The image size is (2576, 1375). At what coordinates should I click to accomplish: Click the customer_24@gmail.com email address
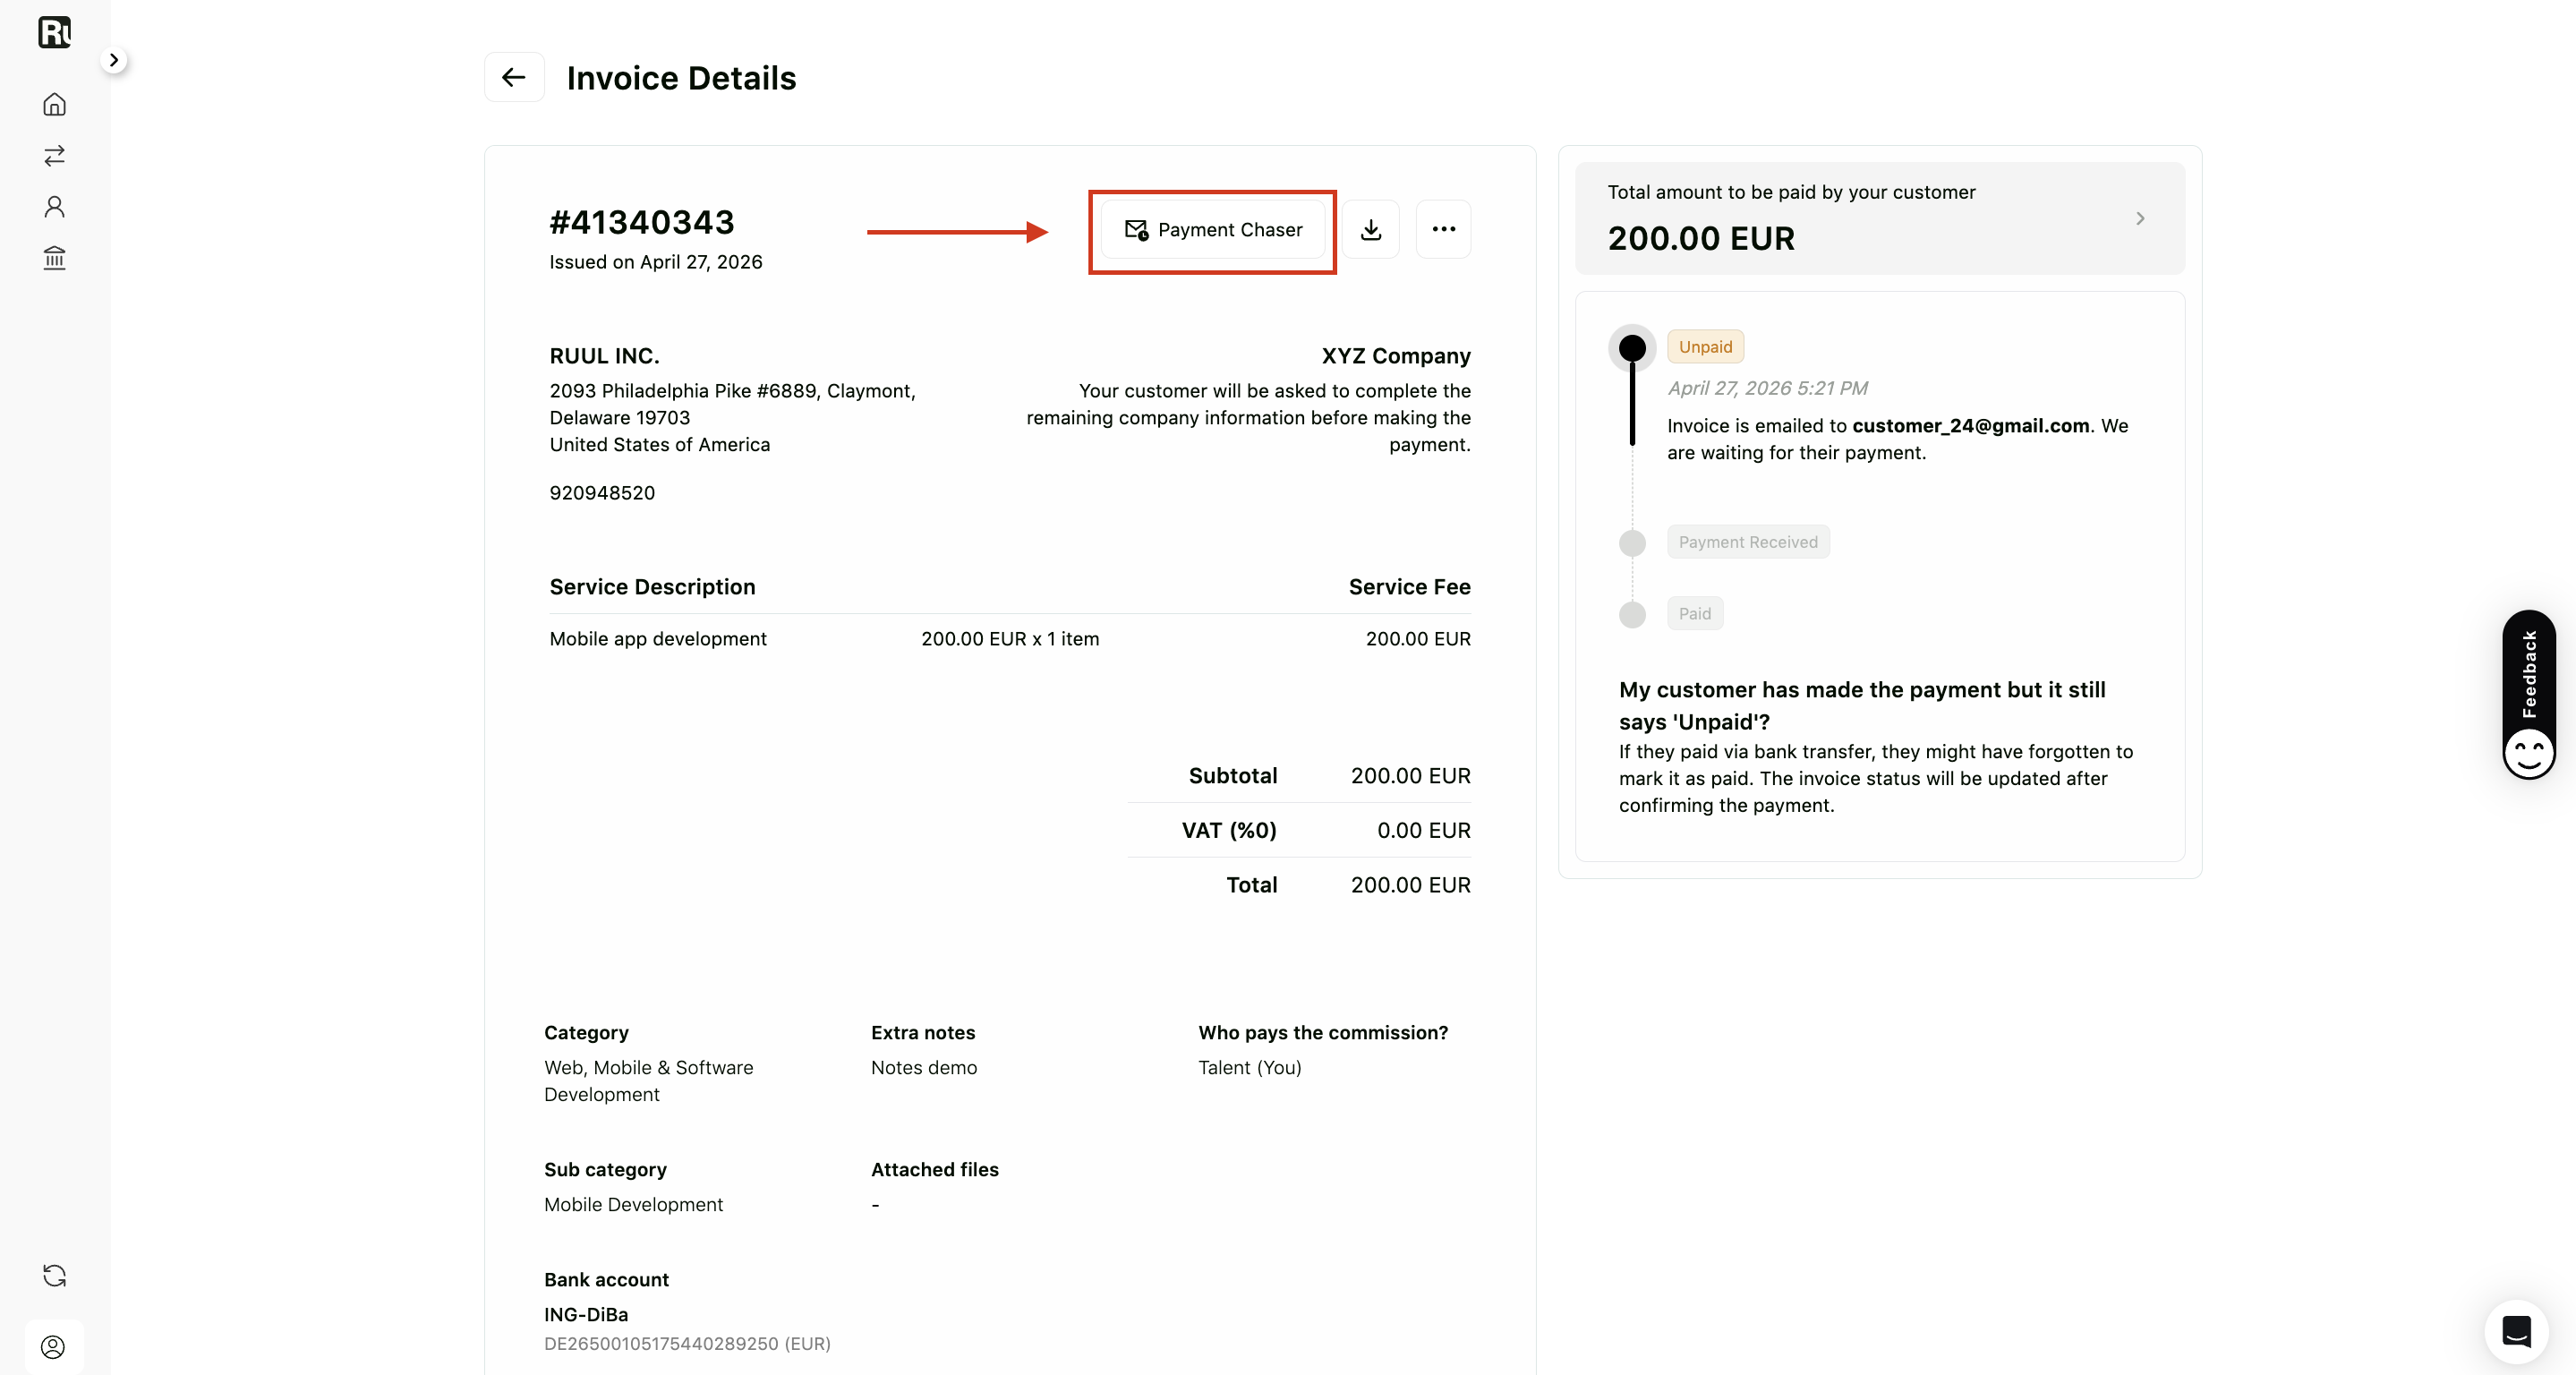tap(1970, 426)
